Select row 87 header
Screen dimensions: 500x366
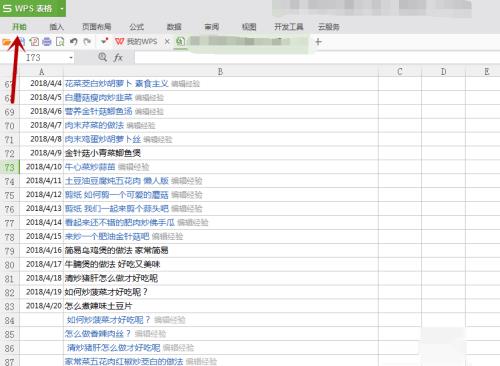click(10, 361)
